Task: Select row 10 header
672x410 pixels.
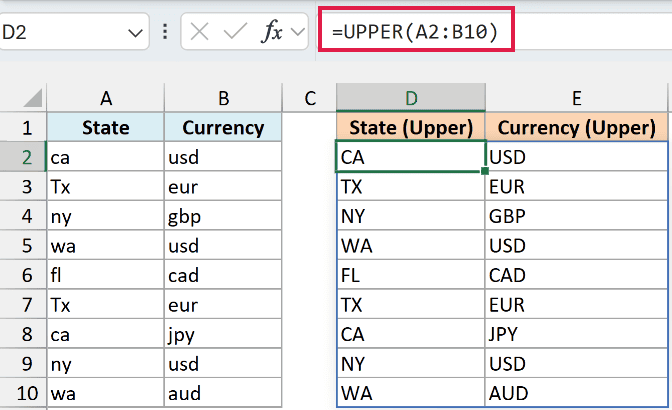Action: coord(23,393)
